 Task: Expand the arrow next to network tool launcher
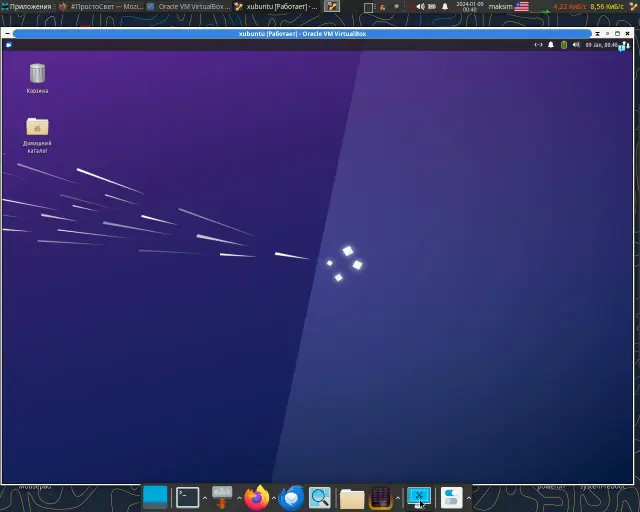(239, 498)
